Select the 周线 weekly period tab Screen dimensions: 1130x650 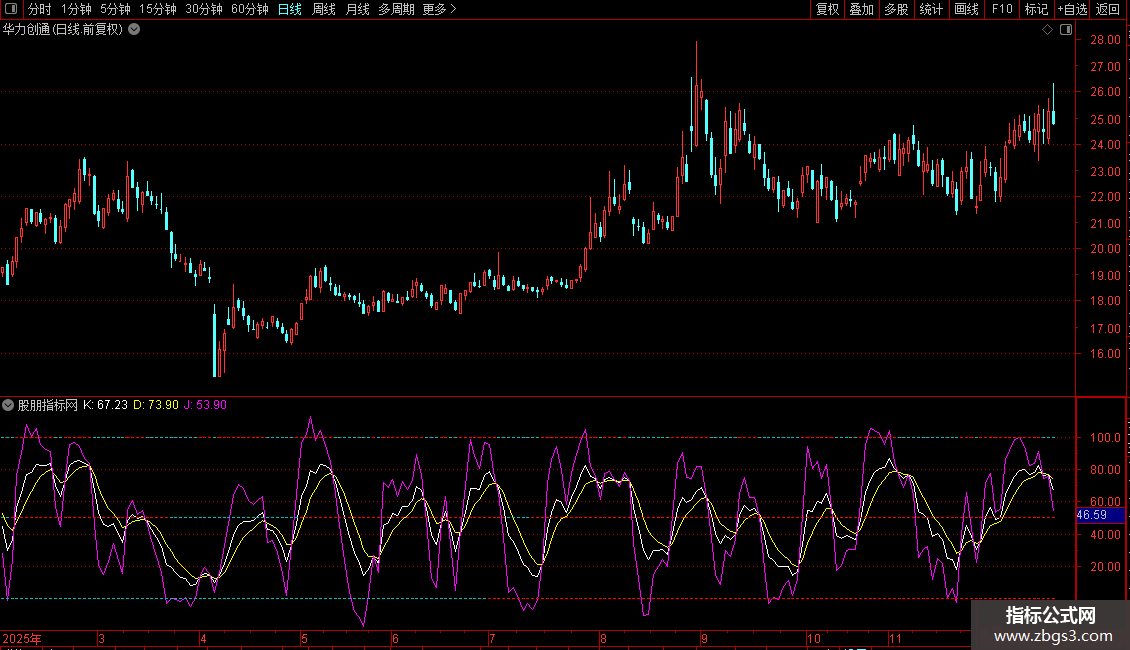coord(323,10)
